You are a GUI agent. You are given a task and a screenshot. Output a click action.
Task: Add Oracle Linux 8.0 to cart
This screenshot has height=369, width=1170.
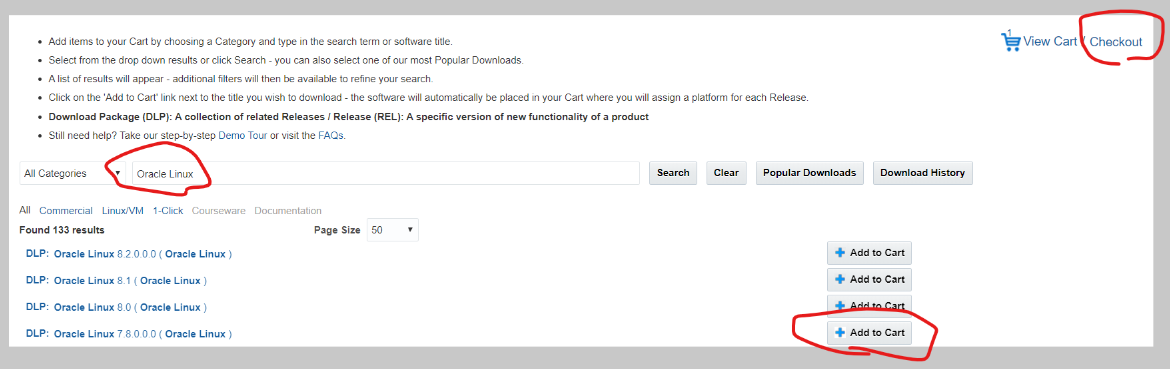point(869,306)
